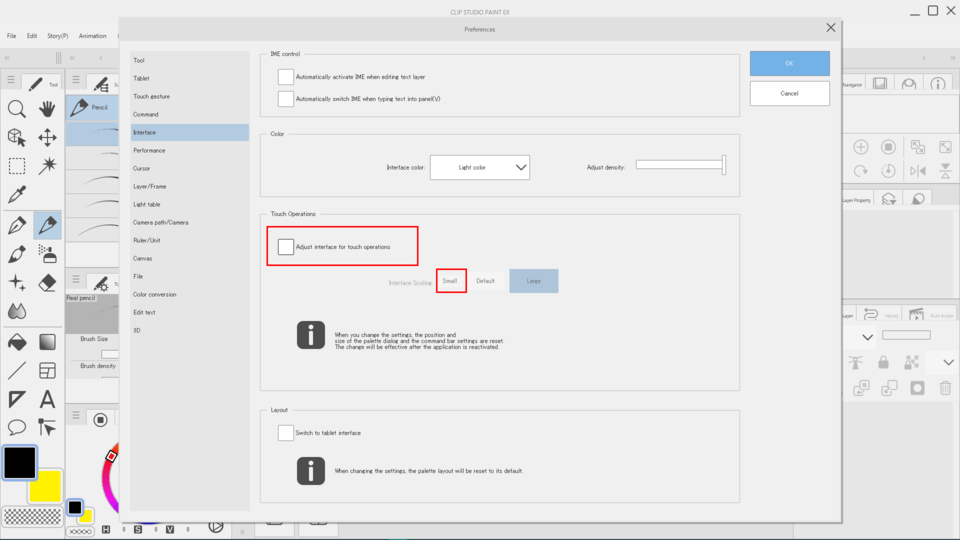Select the Real pencil brush preview
Screen dimensions: 960x540
coord(92,314)
